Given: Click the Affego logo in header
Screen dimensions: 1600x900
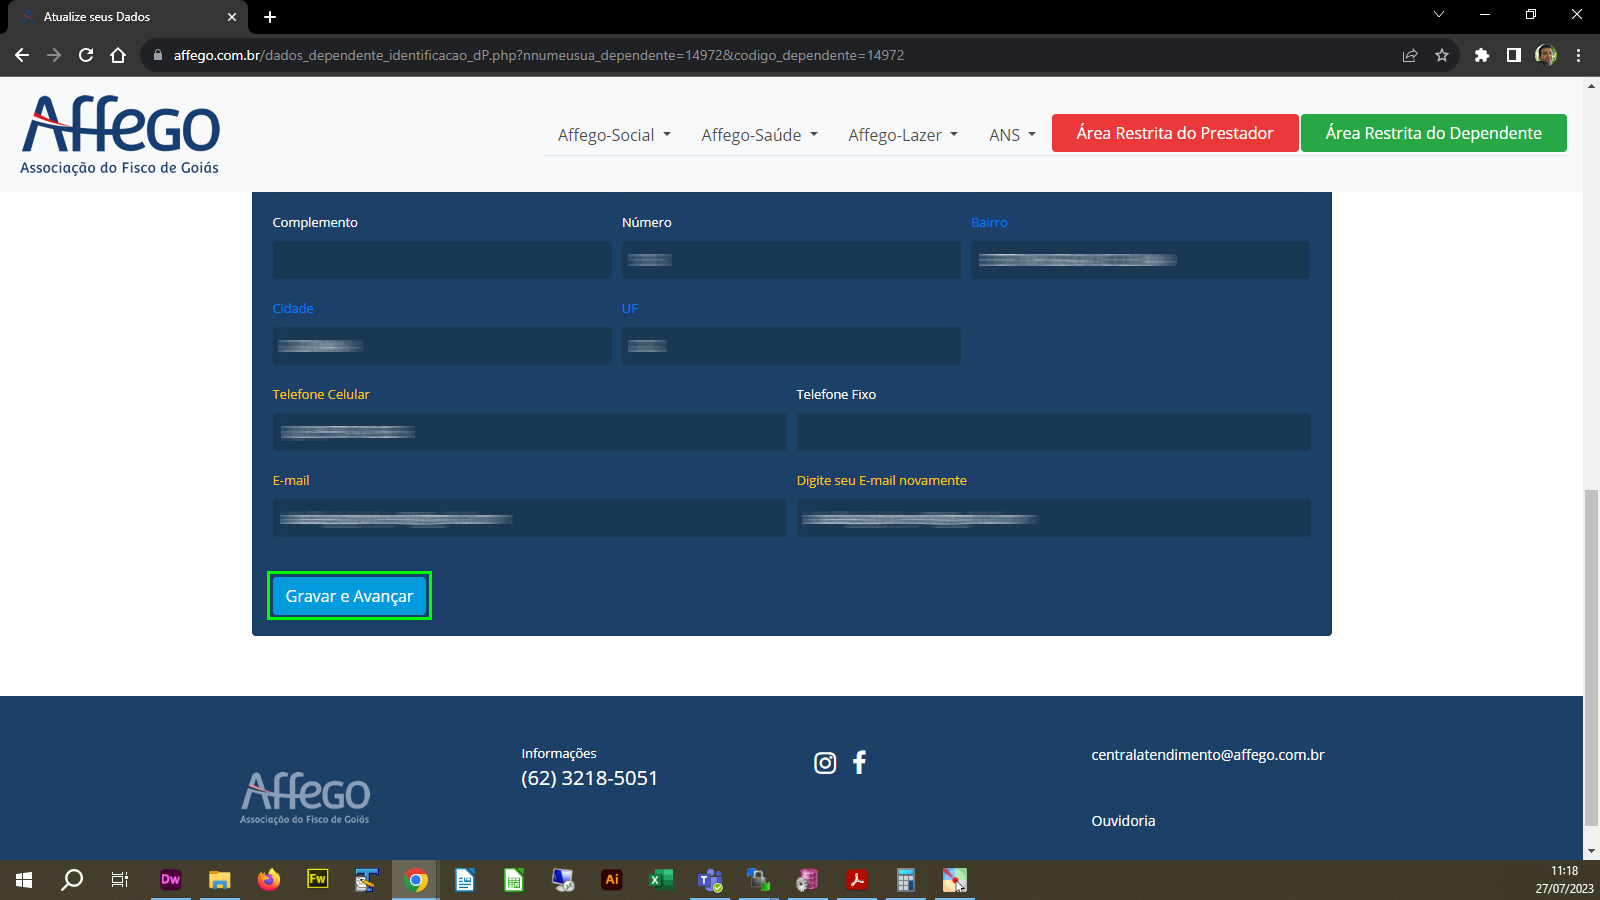Looking at the screenshot, I should (x=120, y=135).
